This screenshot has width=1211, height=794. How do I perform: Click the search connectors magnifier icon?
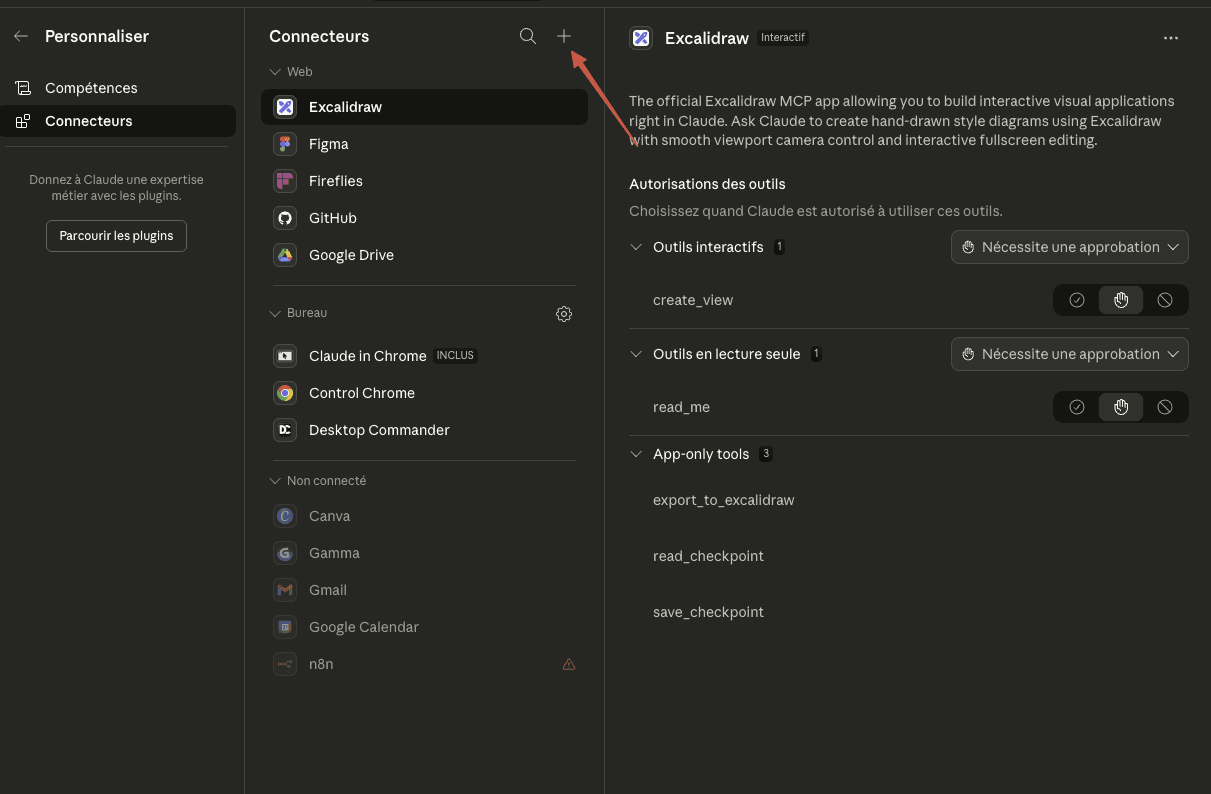click(528, 37)
